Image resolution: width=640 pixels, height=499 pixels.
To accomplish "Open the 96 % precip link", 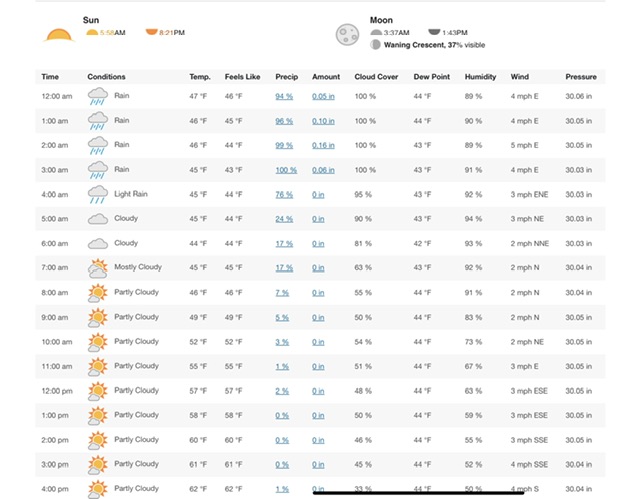I will click(x=284, y=121).
